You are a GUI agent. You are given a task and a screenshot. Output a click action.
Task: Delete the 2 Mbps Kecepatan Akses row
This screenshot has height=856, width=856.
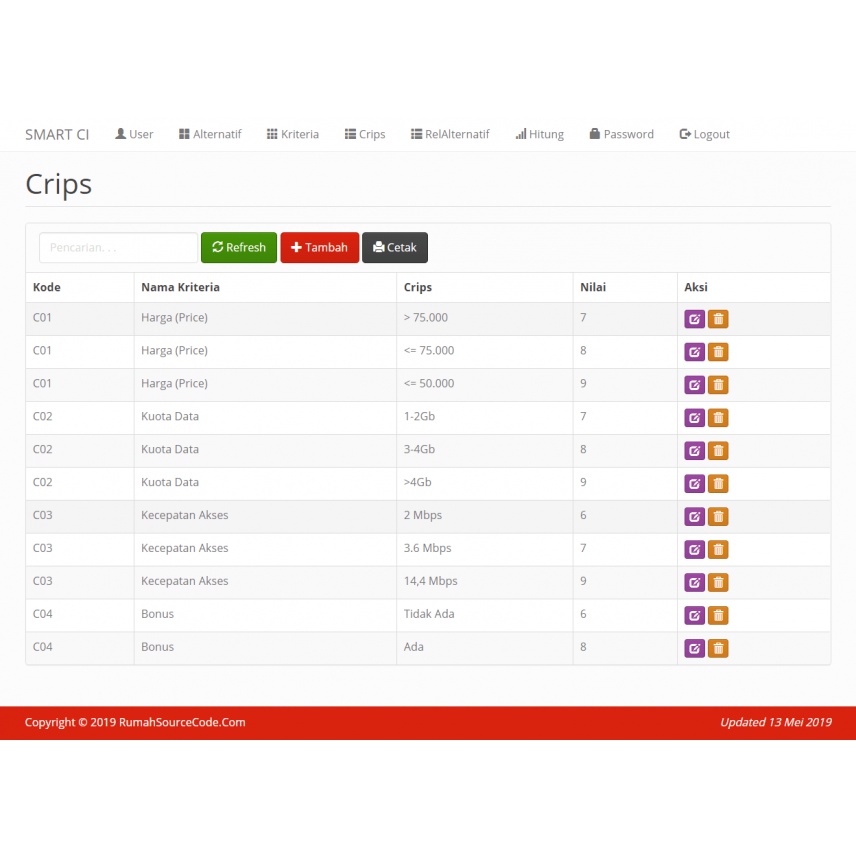(718, 516)
